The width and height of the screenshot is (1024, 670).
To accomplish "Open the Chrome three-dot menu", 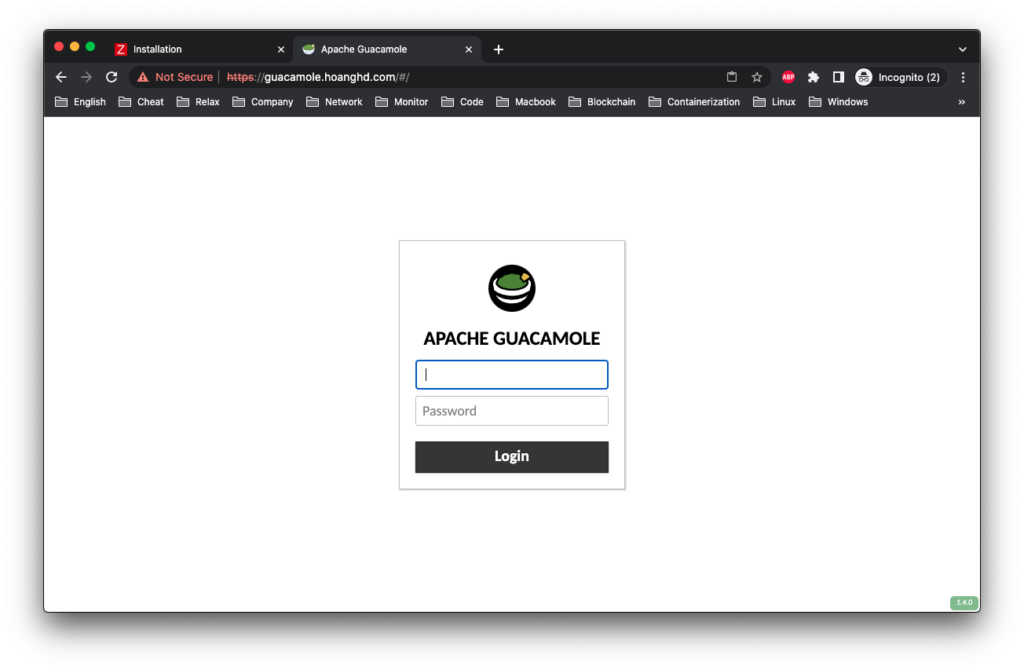I will pos(963,77).
